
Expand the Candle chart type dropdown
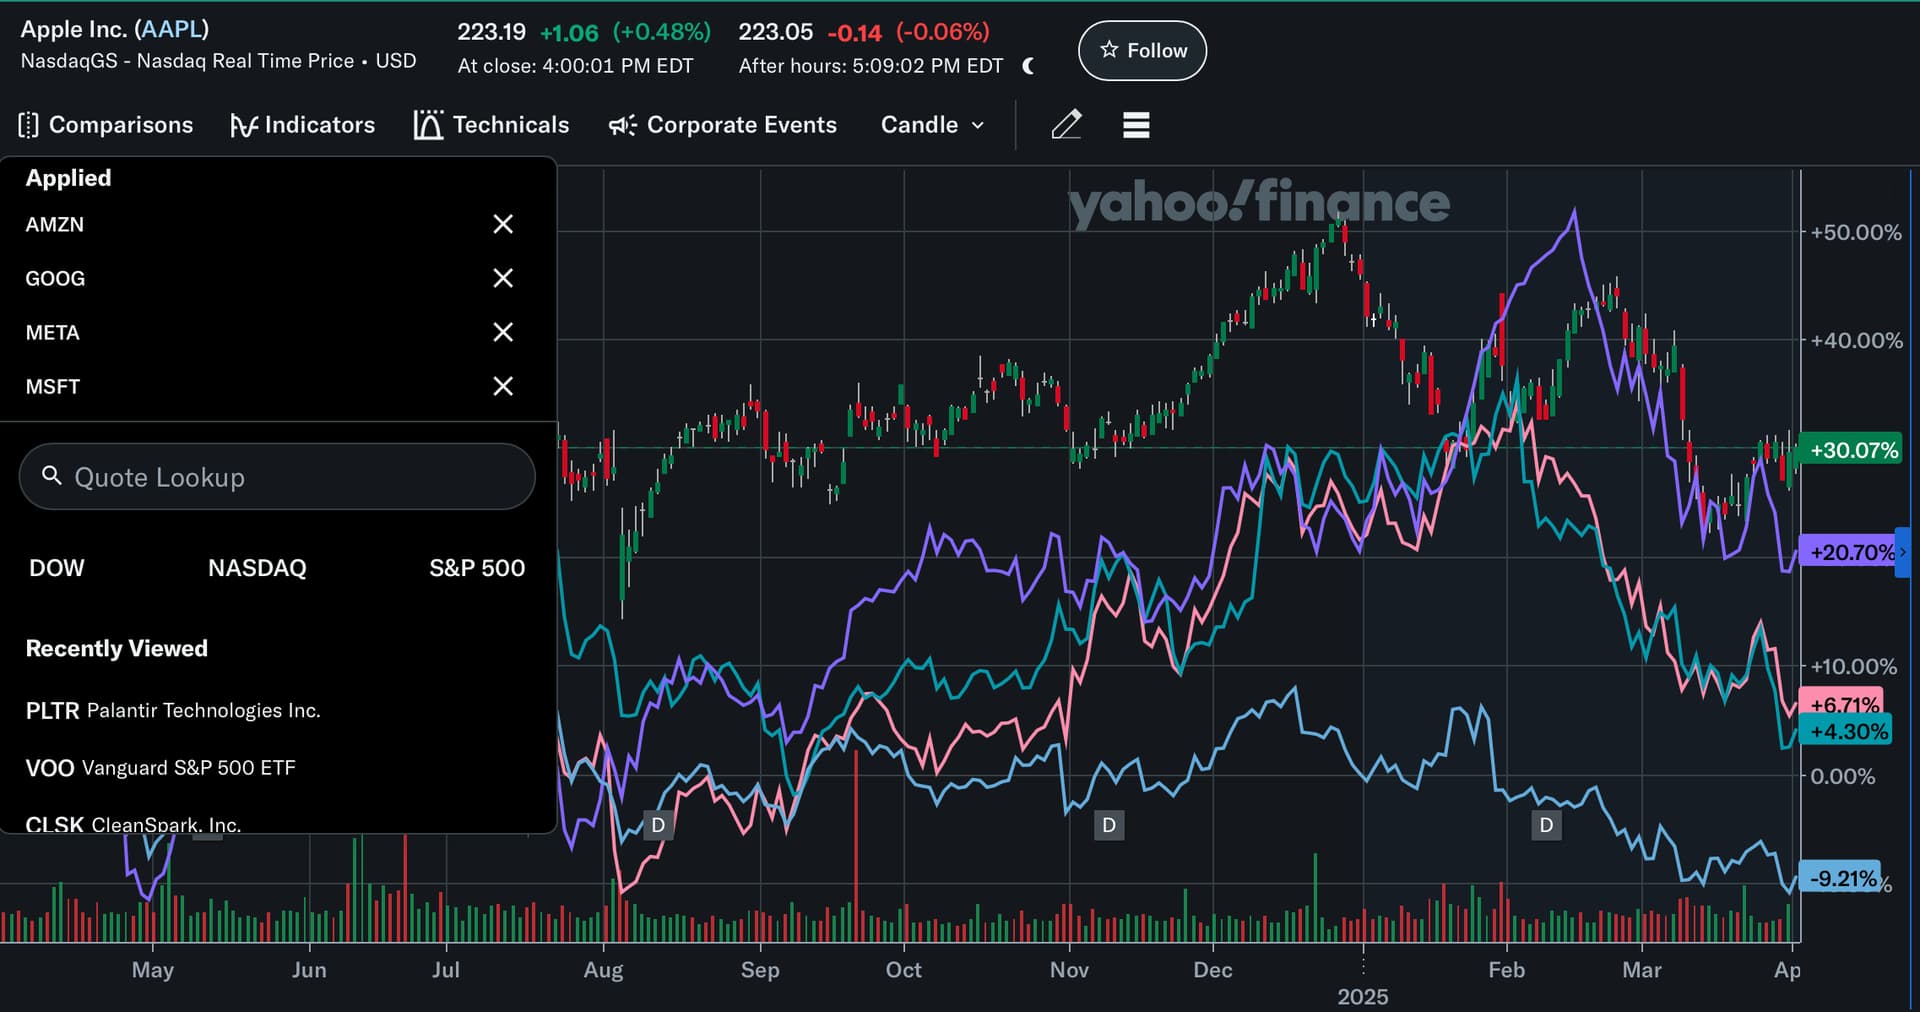coord(932,125)
